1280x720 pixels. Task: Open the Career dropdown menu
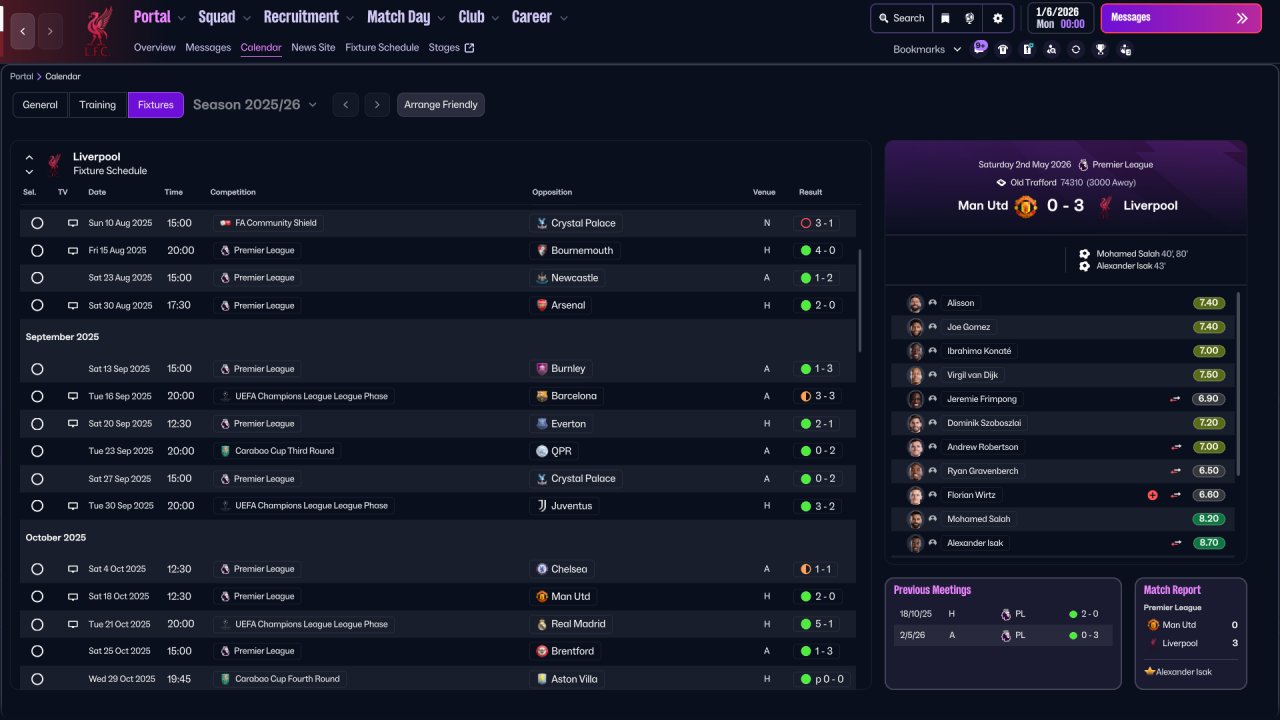tap(540, 17)
